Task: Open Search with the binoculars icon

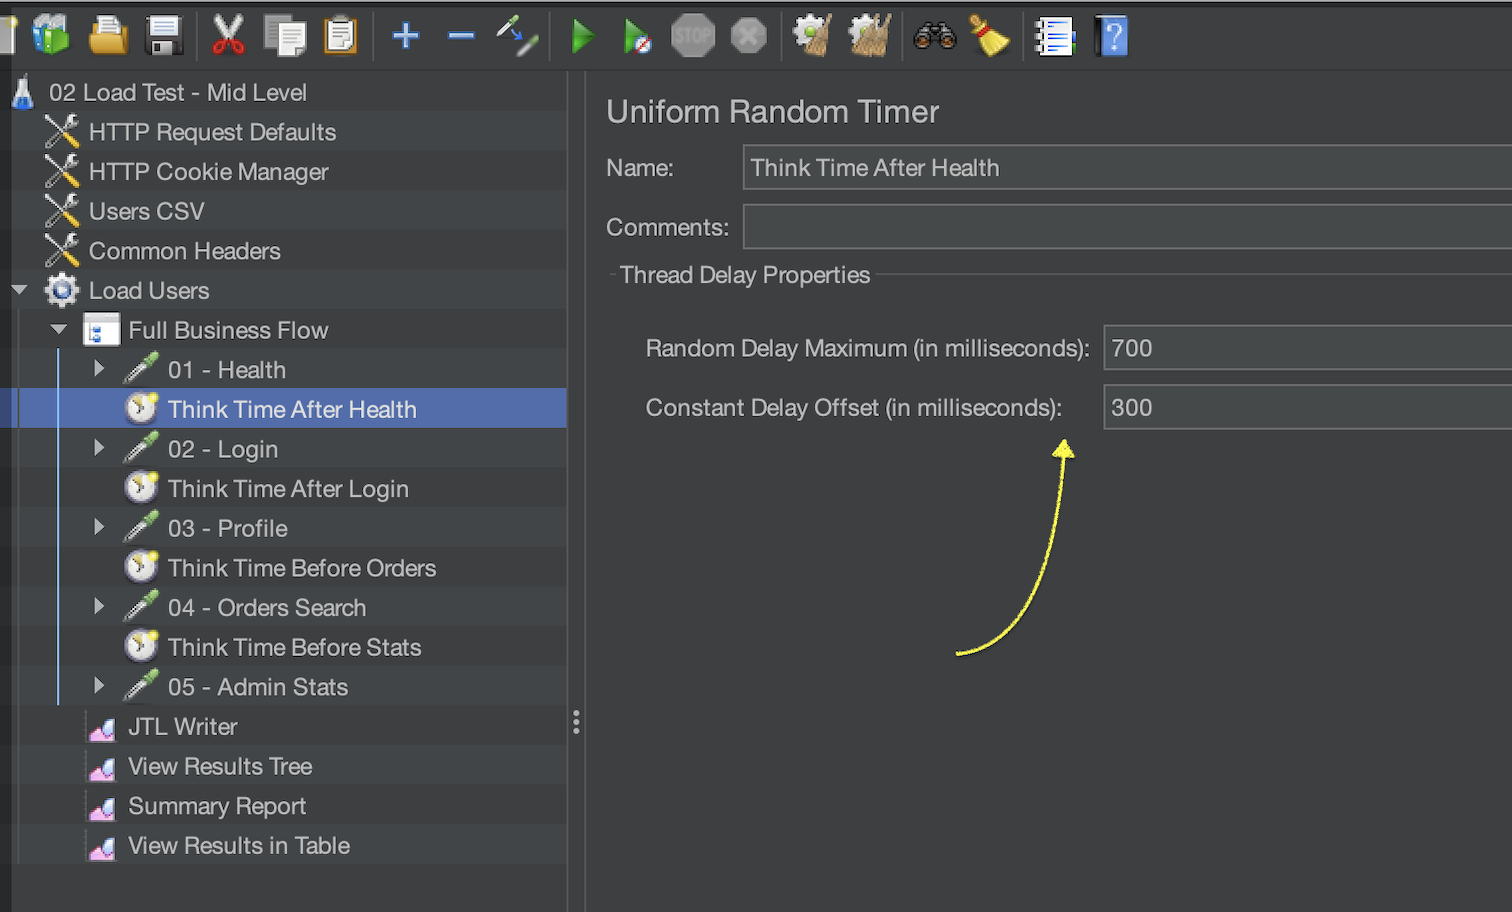Action: coord(934,37)
